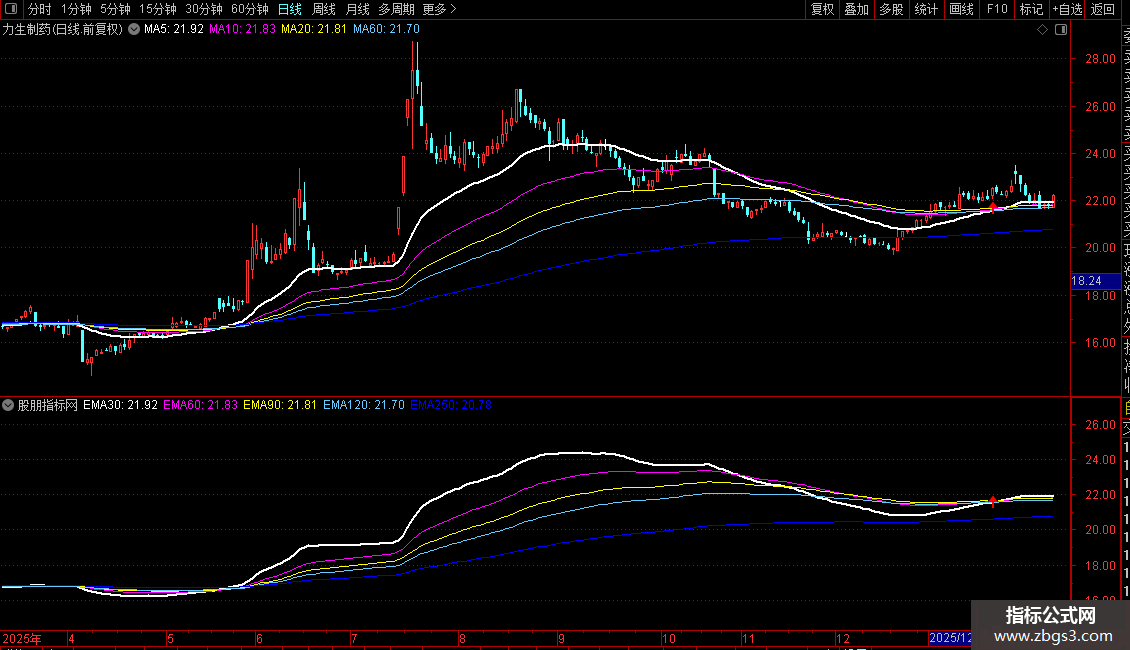Switch to 周线 weekly chart
This screenshot has height=650, width=1130.
[x=323, y=9]
